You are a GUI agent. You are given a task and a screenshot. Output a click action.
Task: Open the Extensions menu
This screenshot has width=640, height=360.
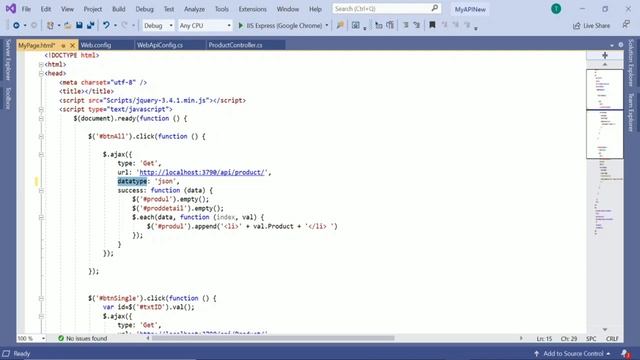[252, 9]
